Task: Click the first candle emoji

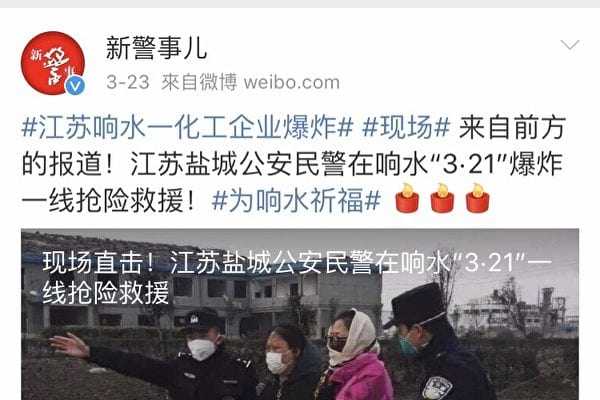Action: pos(407,198)
